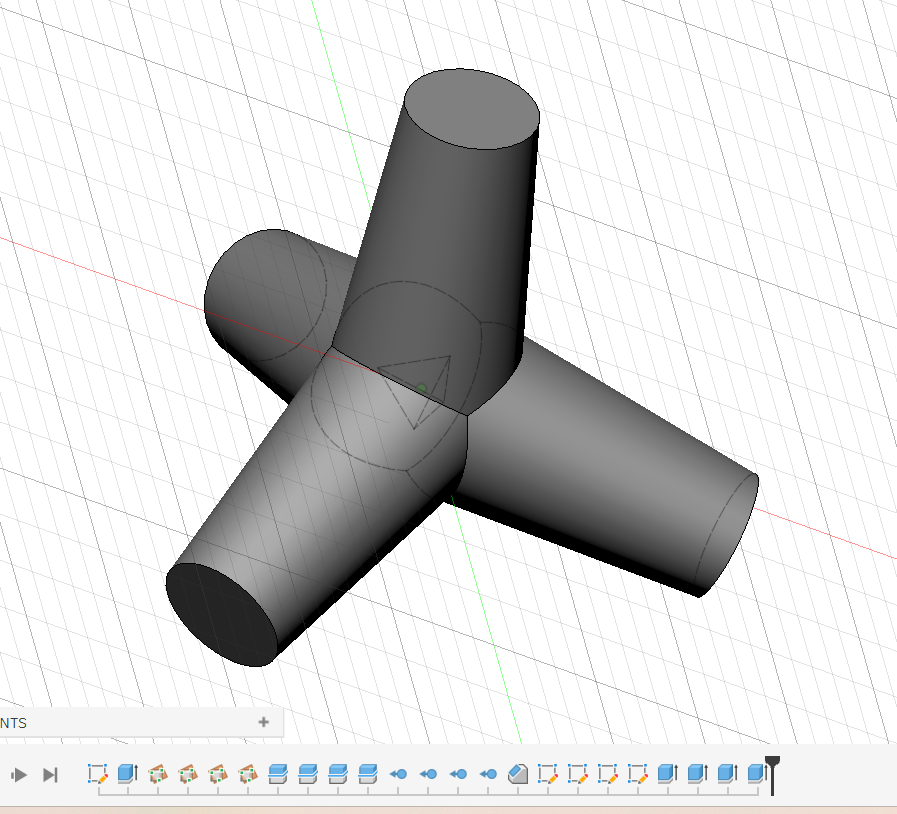Select the second arrow-and-dot point feature

tap(428, 774)
